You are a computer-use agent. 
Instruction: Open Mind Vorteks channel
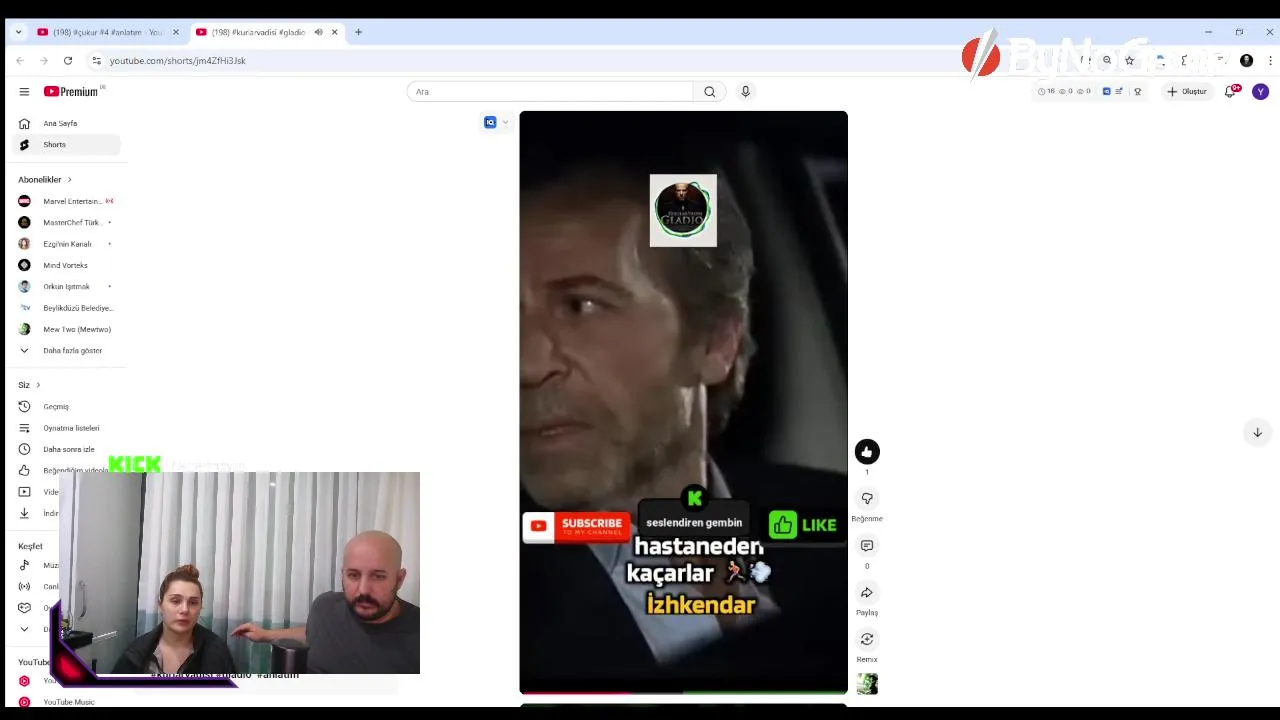click(x=66, y=265)
